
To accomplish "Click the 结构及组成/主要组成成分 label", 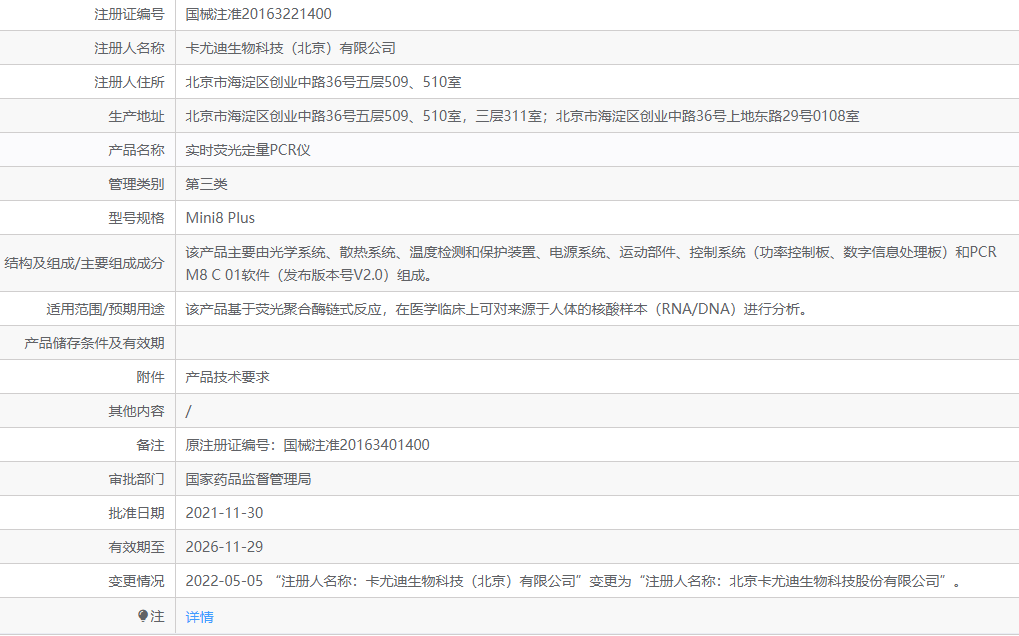I will point(84,263).
